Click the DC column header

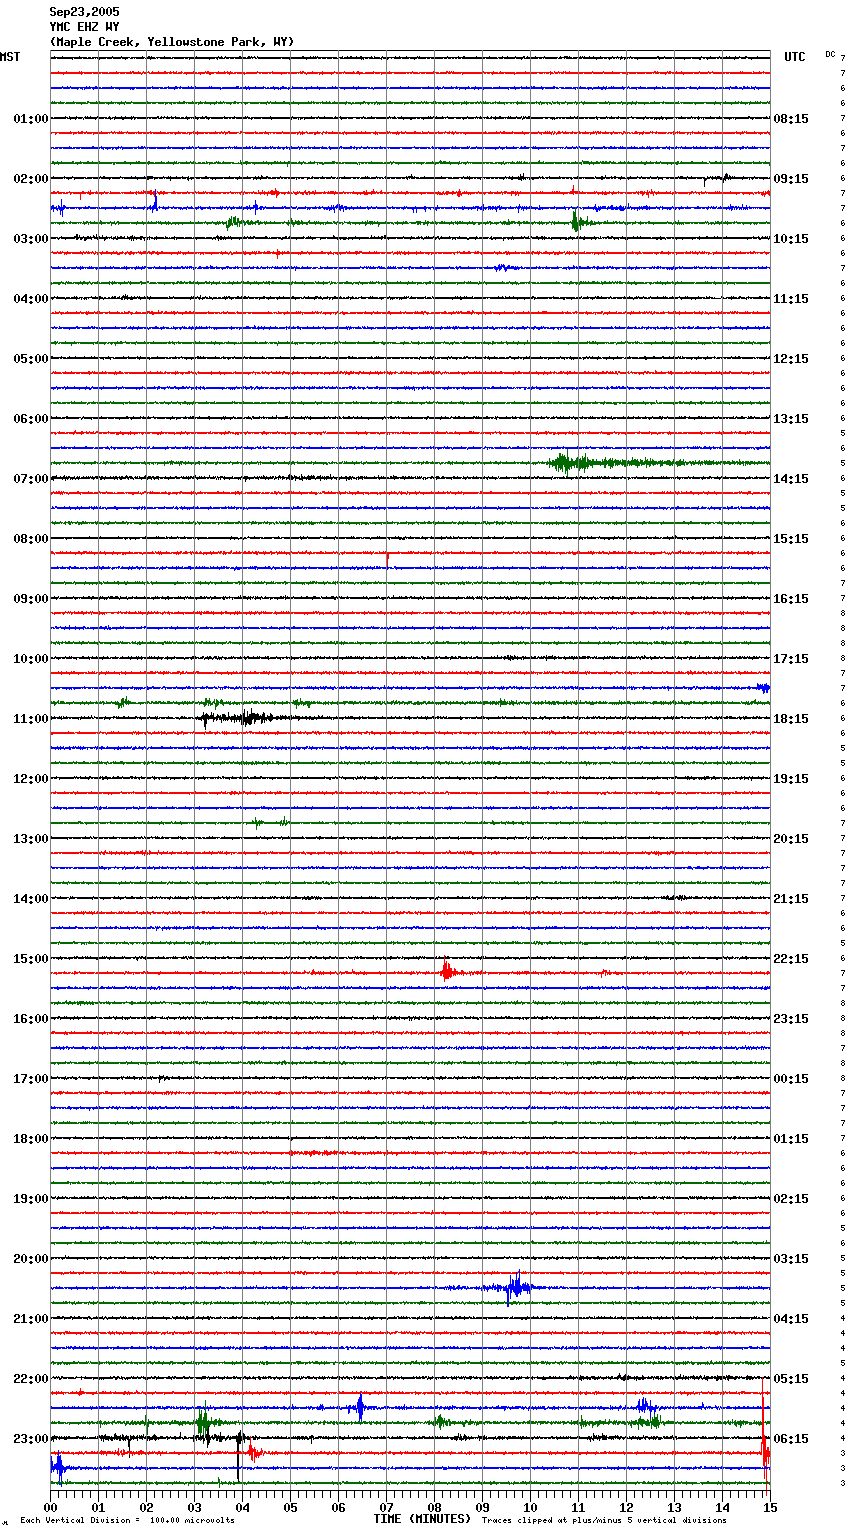click(830, 54)
